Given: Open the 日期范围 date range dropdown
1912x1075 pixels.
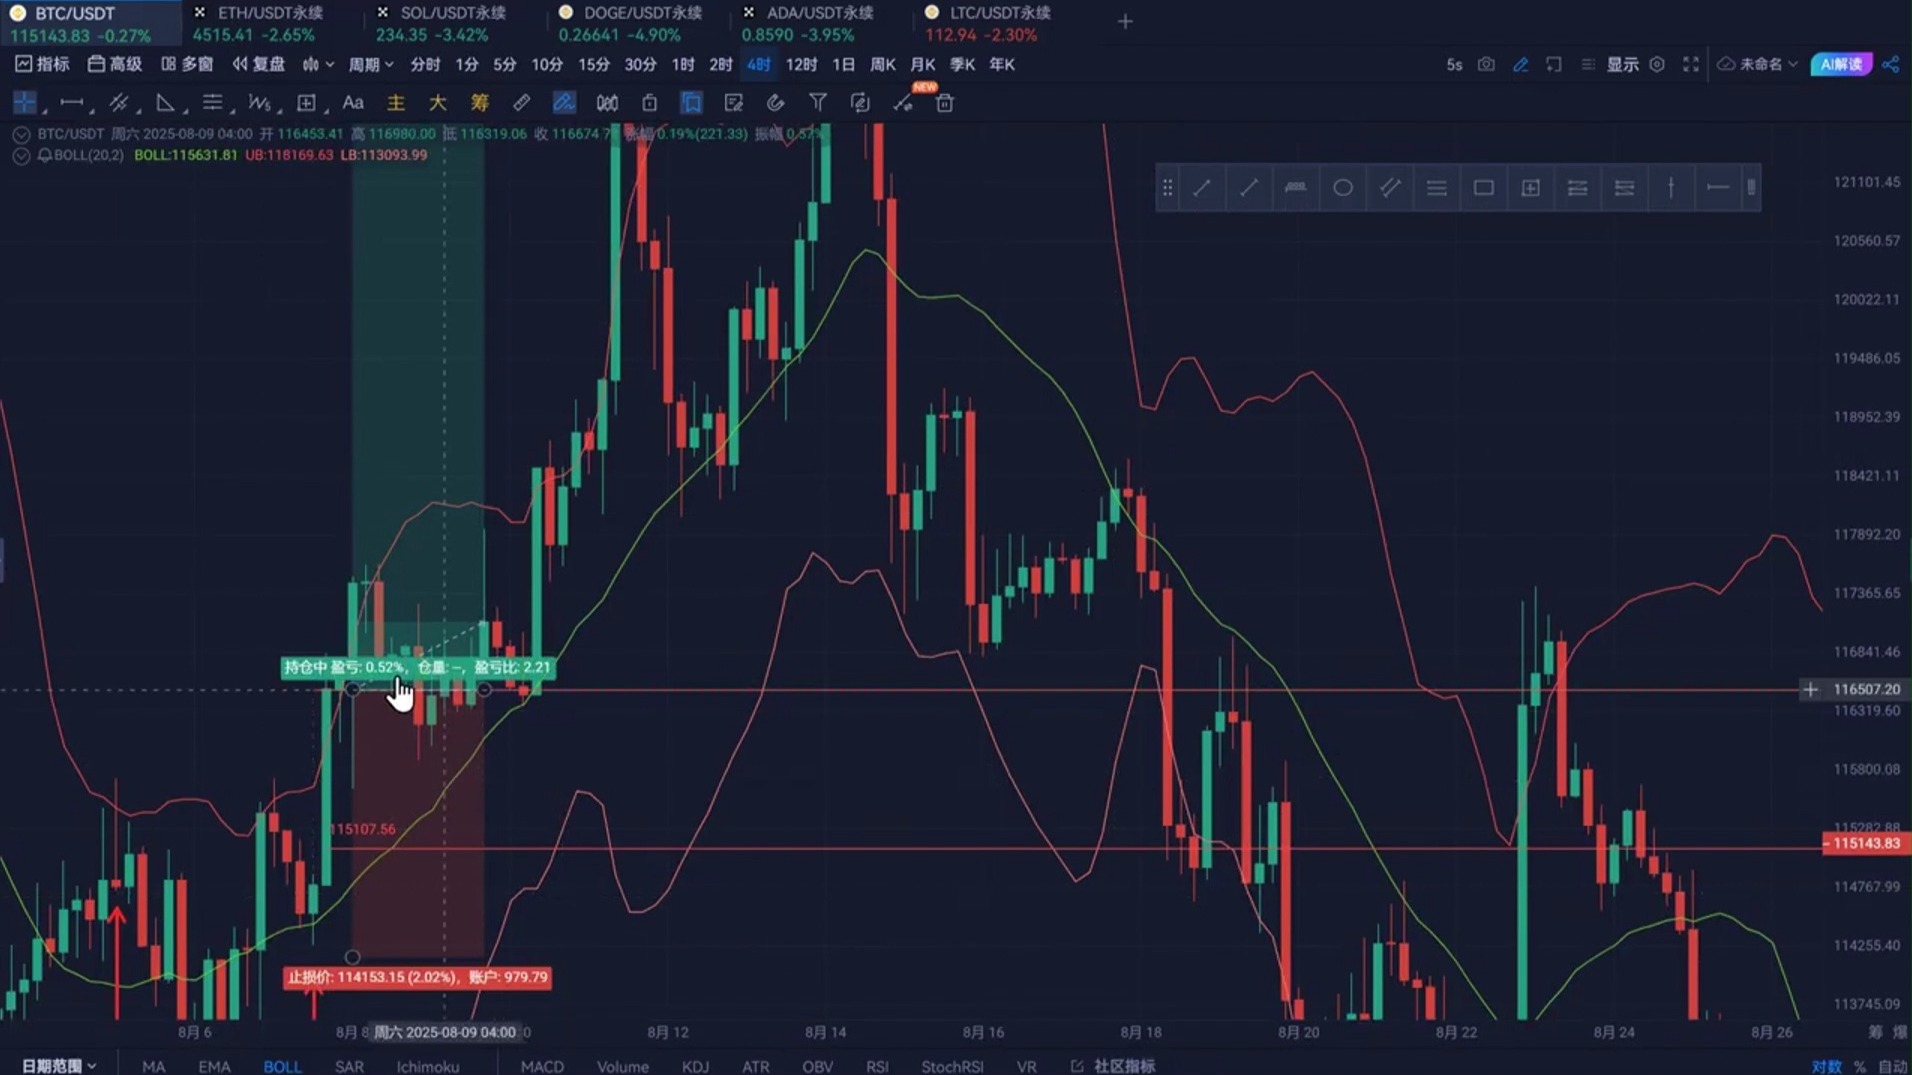Looking at the screenshot, I should 59,1066.
